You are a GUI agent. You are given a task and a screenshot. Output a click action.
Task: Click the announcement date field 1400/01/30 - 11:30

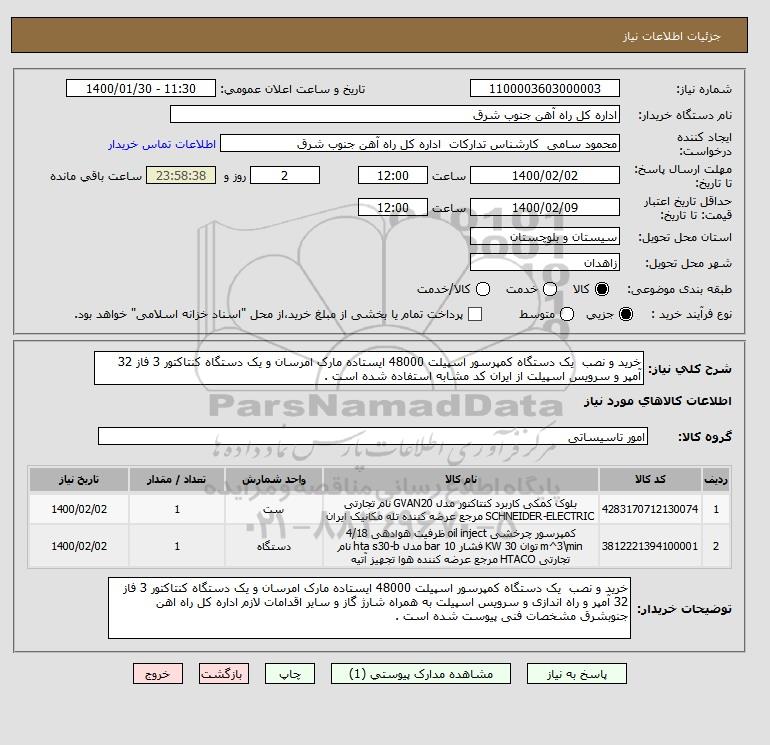tap(141, 88)
